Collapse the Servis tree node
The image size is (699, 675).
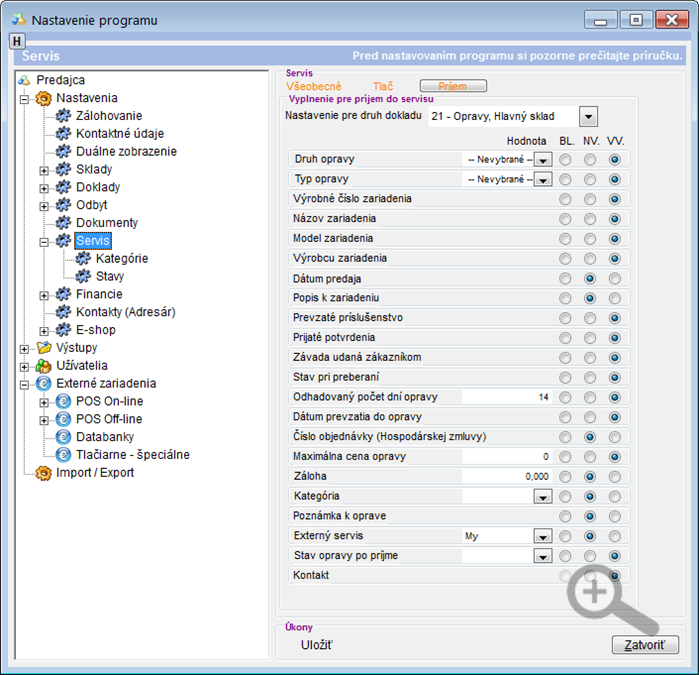tap(44, 242)
